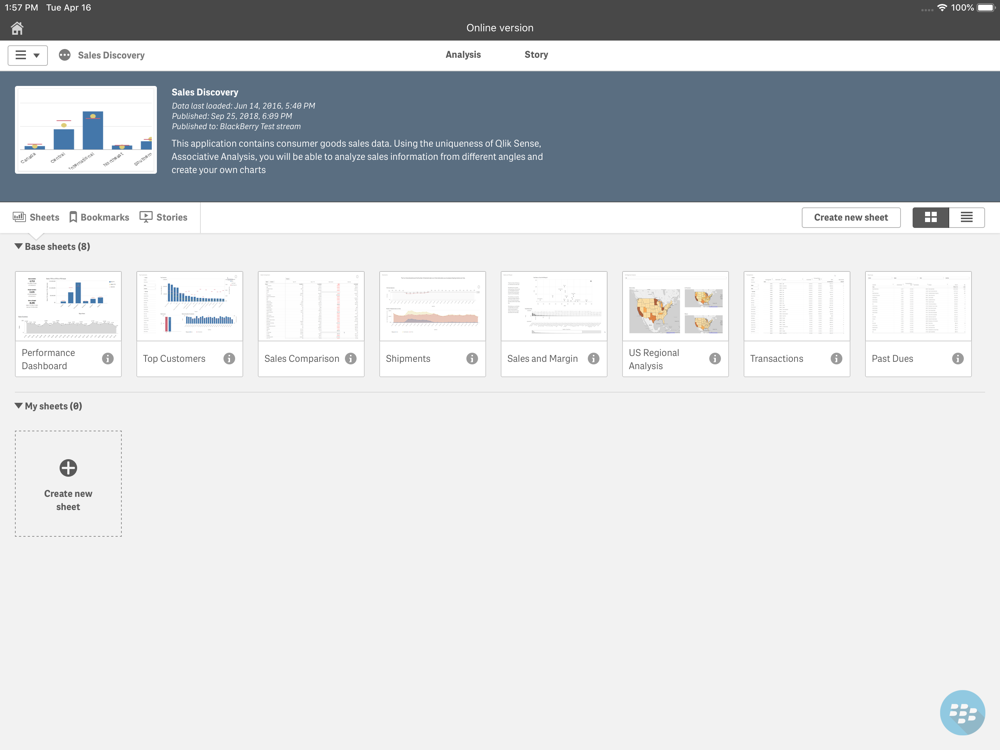Click the Sales Discovery app thumbnail image
The image size is (1000, 750).
(86, 129)
